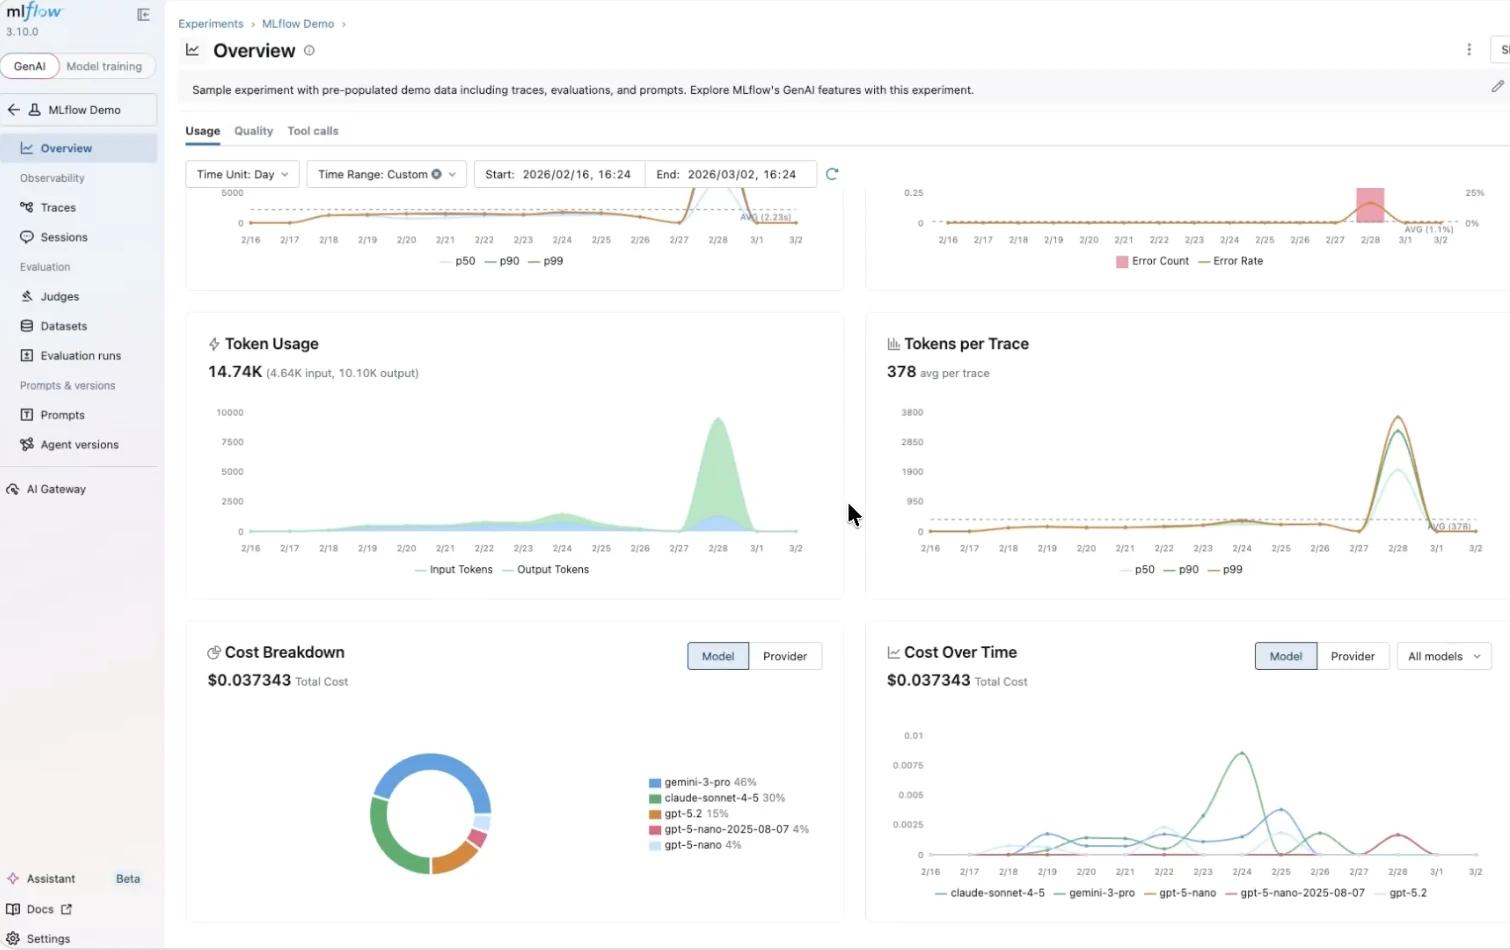Viewport: 1510px width, 950px height.
Task: Navigate to MLflow Demo breadcrumb
Action: point(298,24)
